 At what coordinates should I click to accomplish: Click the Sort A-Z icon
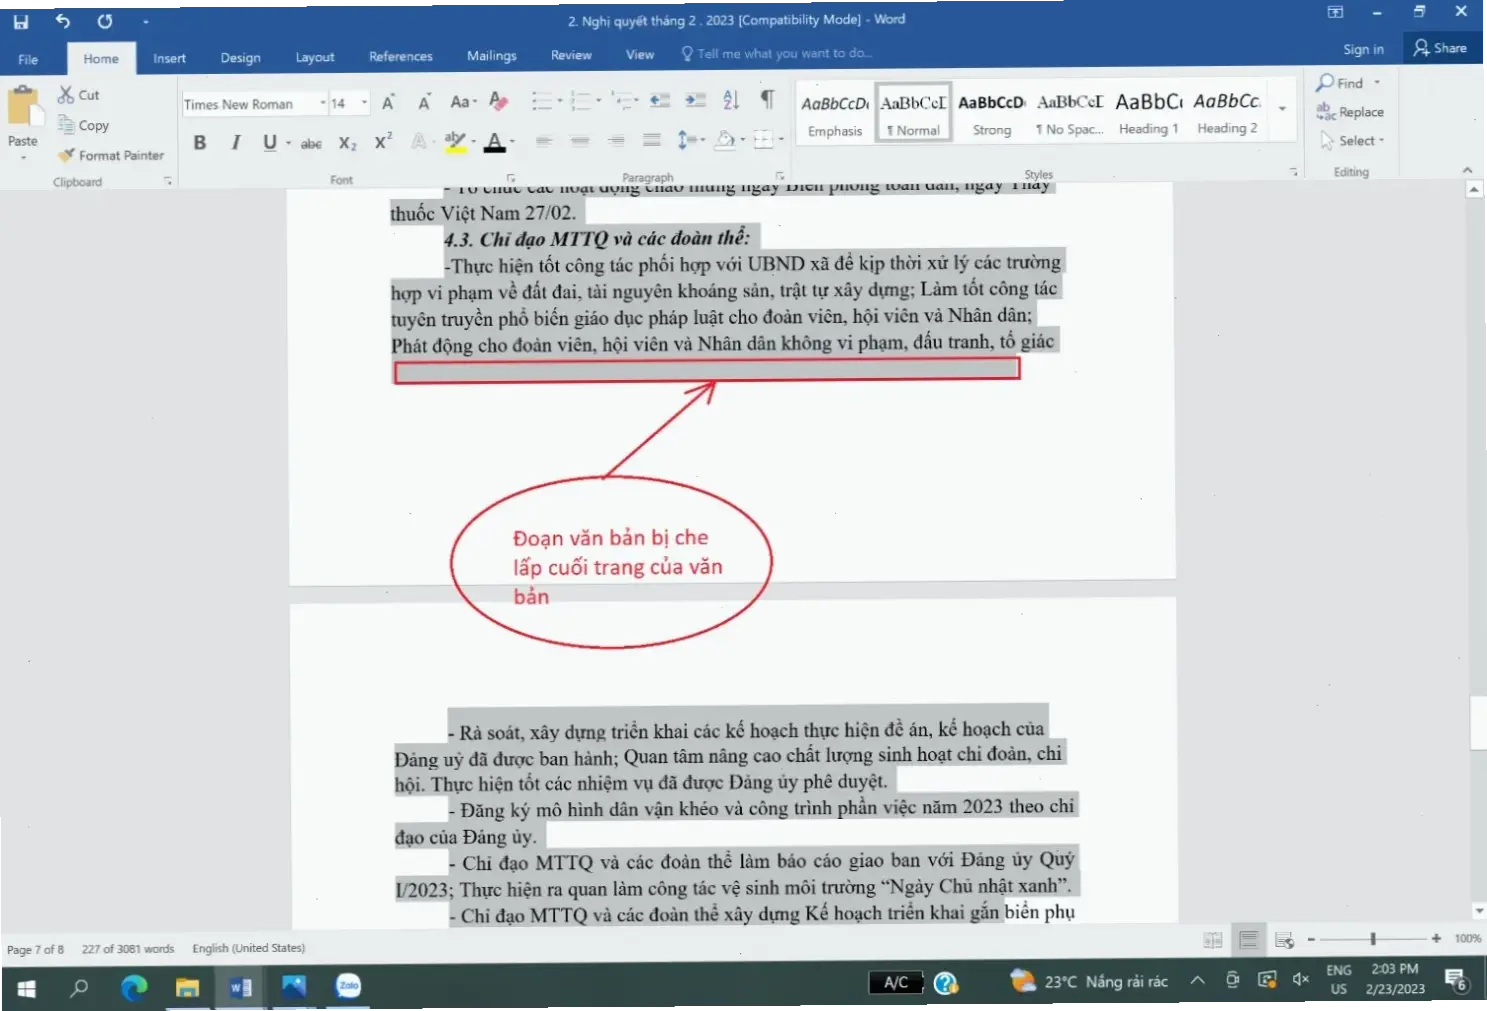[731, 100]
